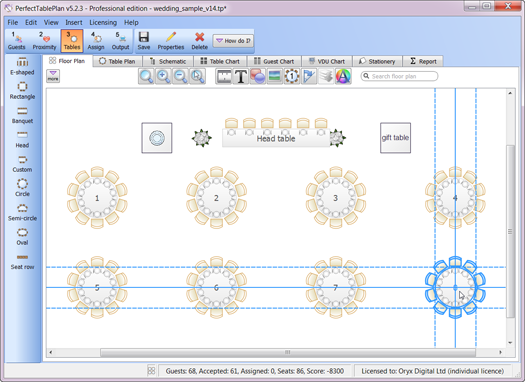The width and height of the screenshot is (525, 382).
Task: Open the Guests pane
Action: pyautogui.click(x=16, y=41)
